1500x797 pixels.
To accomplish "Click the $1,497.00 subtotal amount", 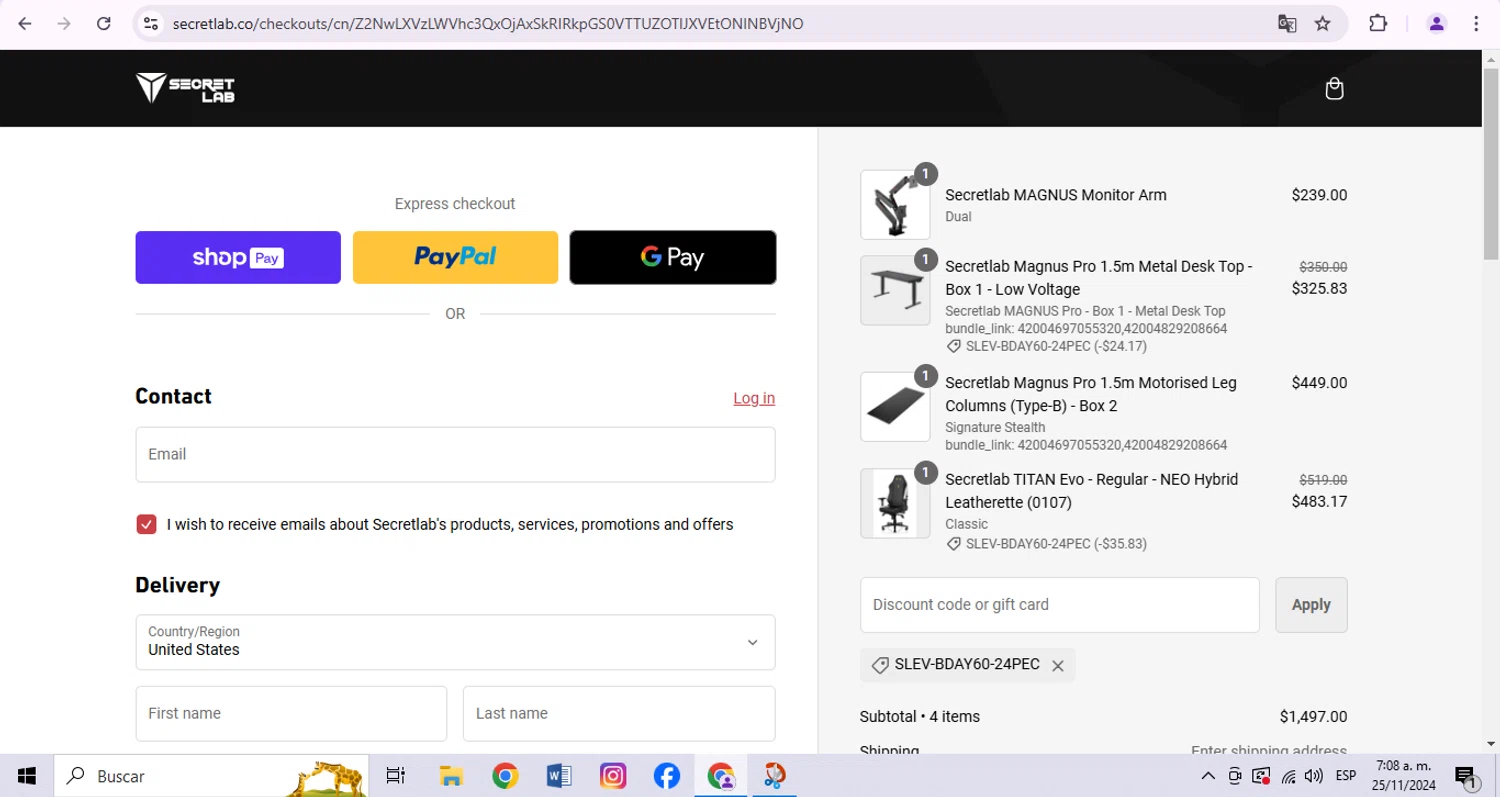I will click(x=1313, y=717).
